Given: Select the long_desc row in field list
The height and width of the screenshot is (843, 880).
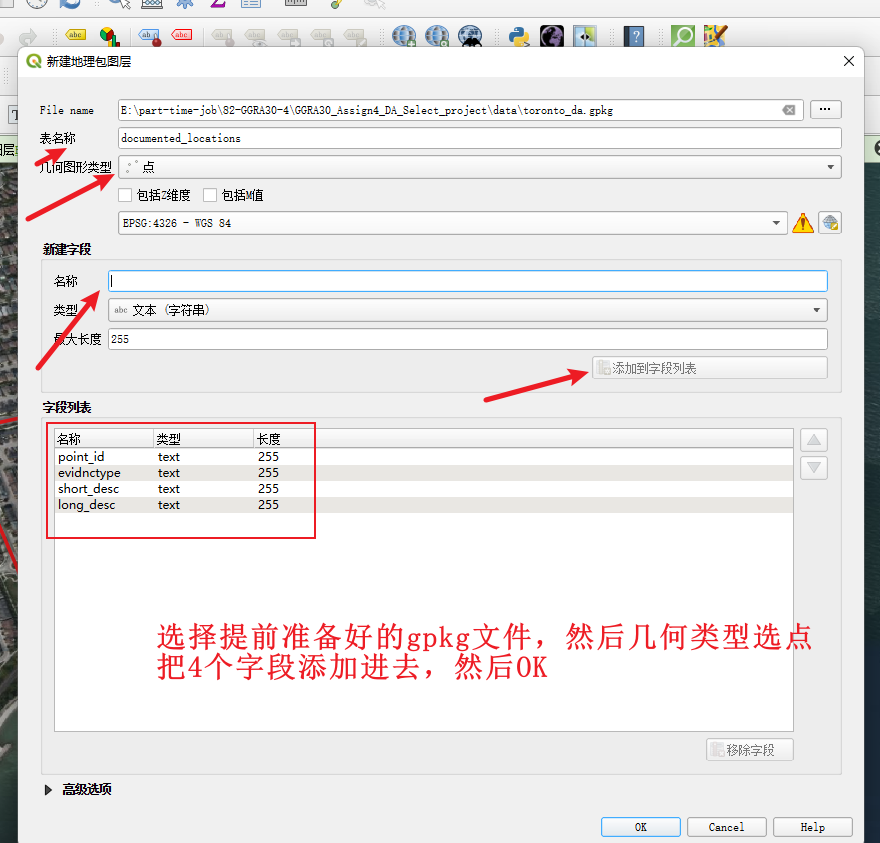Looking at the screenshot, I should click(424, 505).
